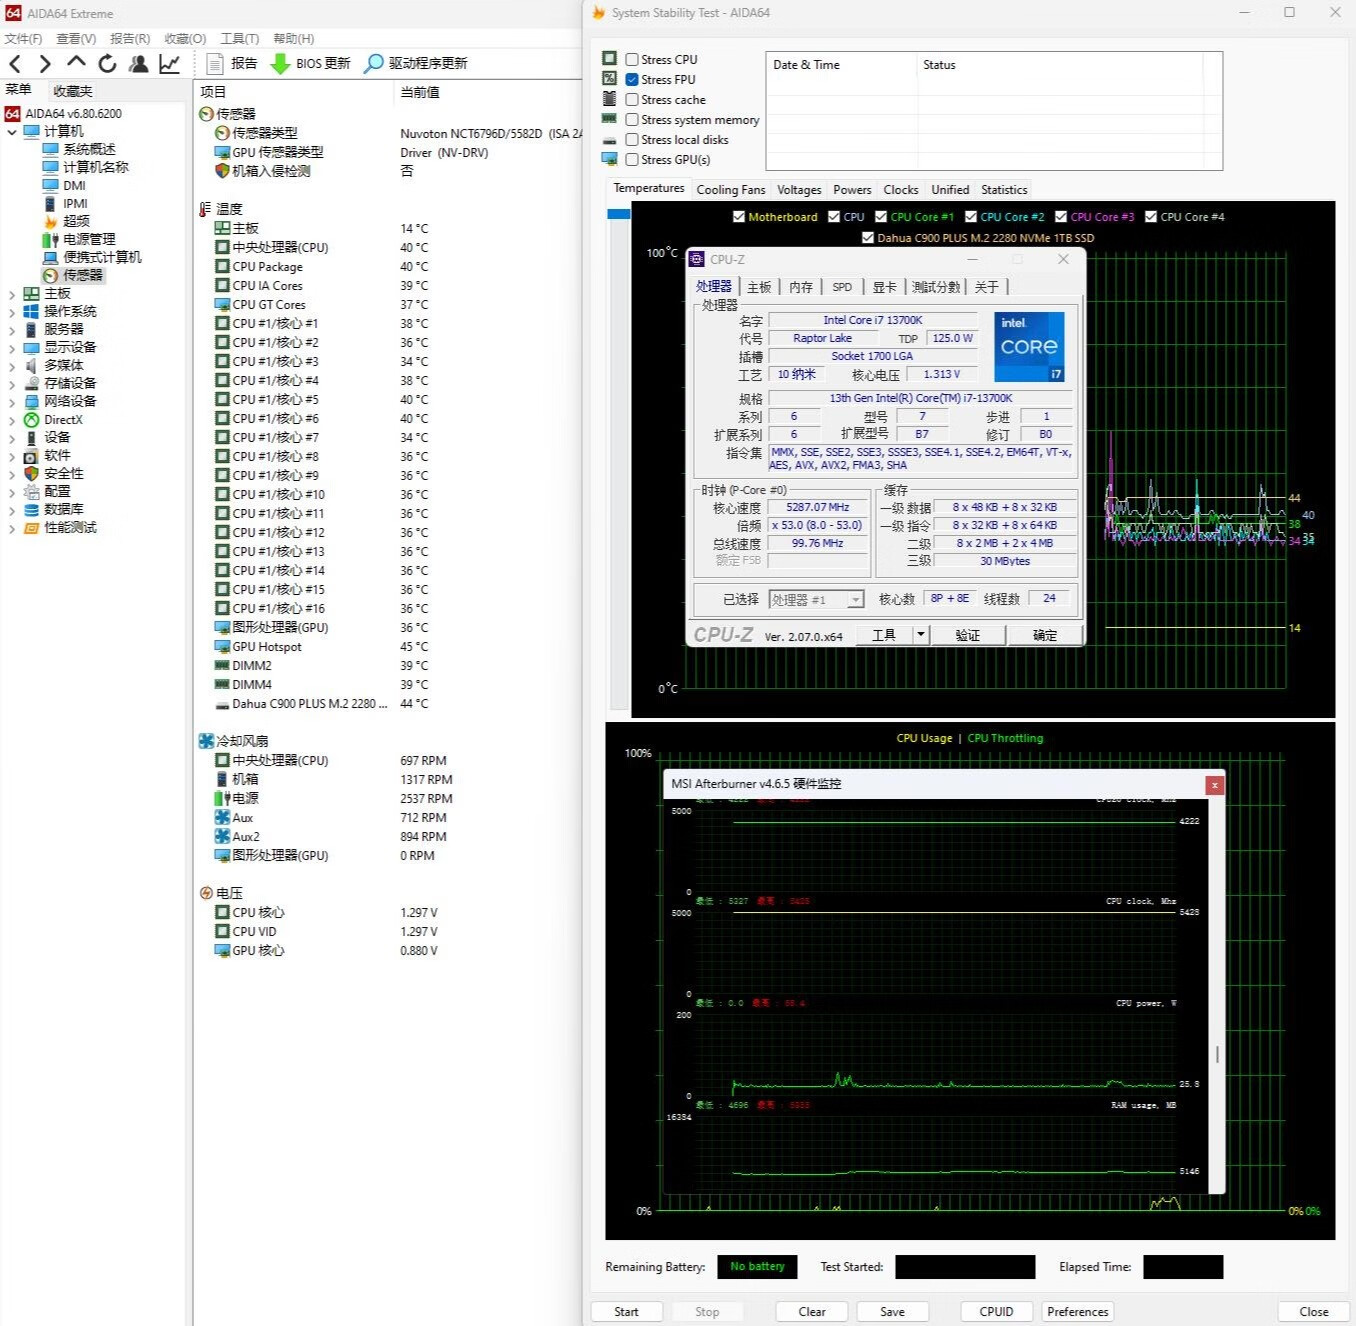Enable Stress system memory checkbox
This screenshot has width=1356, height=1326.
(632, 120)
